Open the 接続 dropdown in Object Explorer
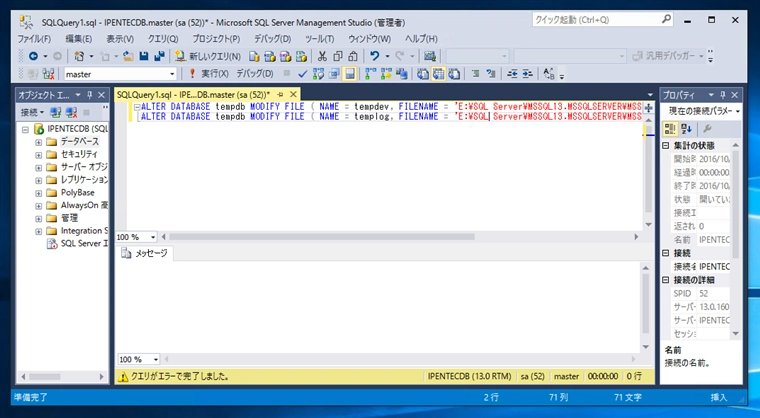This screenshot has height=418, width=760. coord(32,113)
